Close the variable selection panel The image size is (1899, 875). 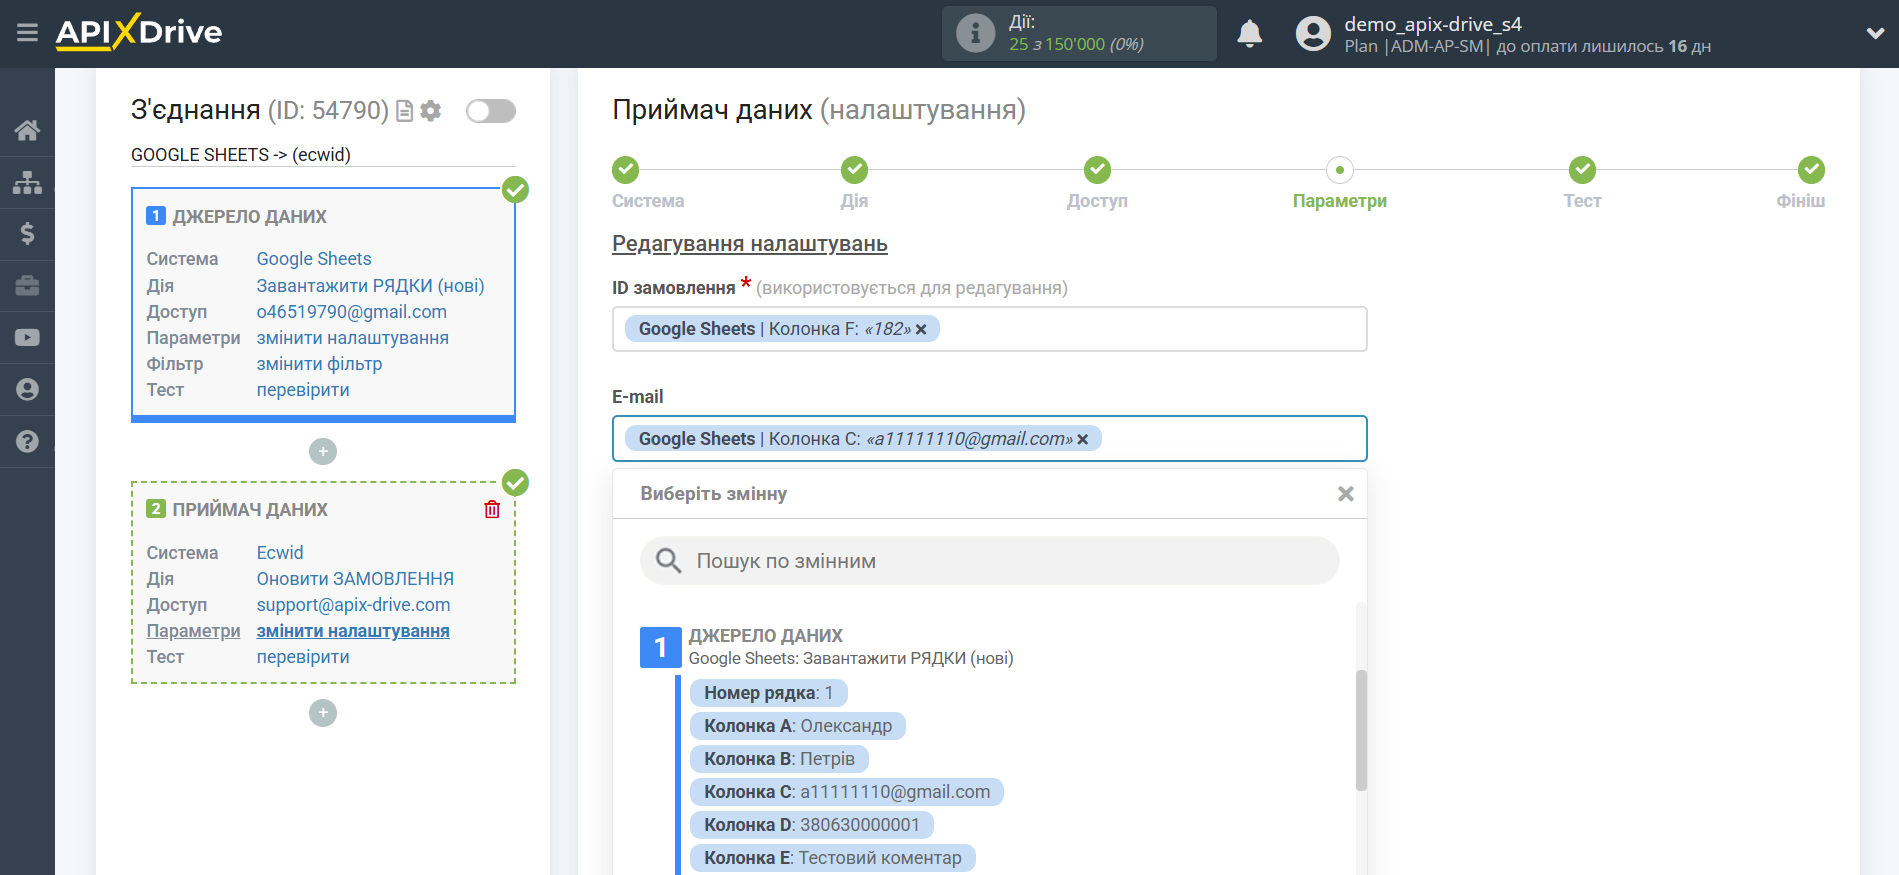(x=1346, y=494)
